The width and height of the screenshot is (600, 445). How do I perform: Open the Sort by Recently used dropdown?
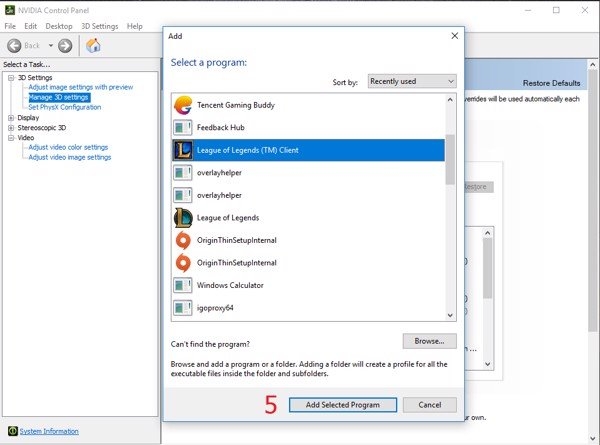[x=412, y=82]
